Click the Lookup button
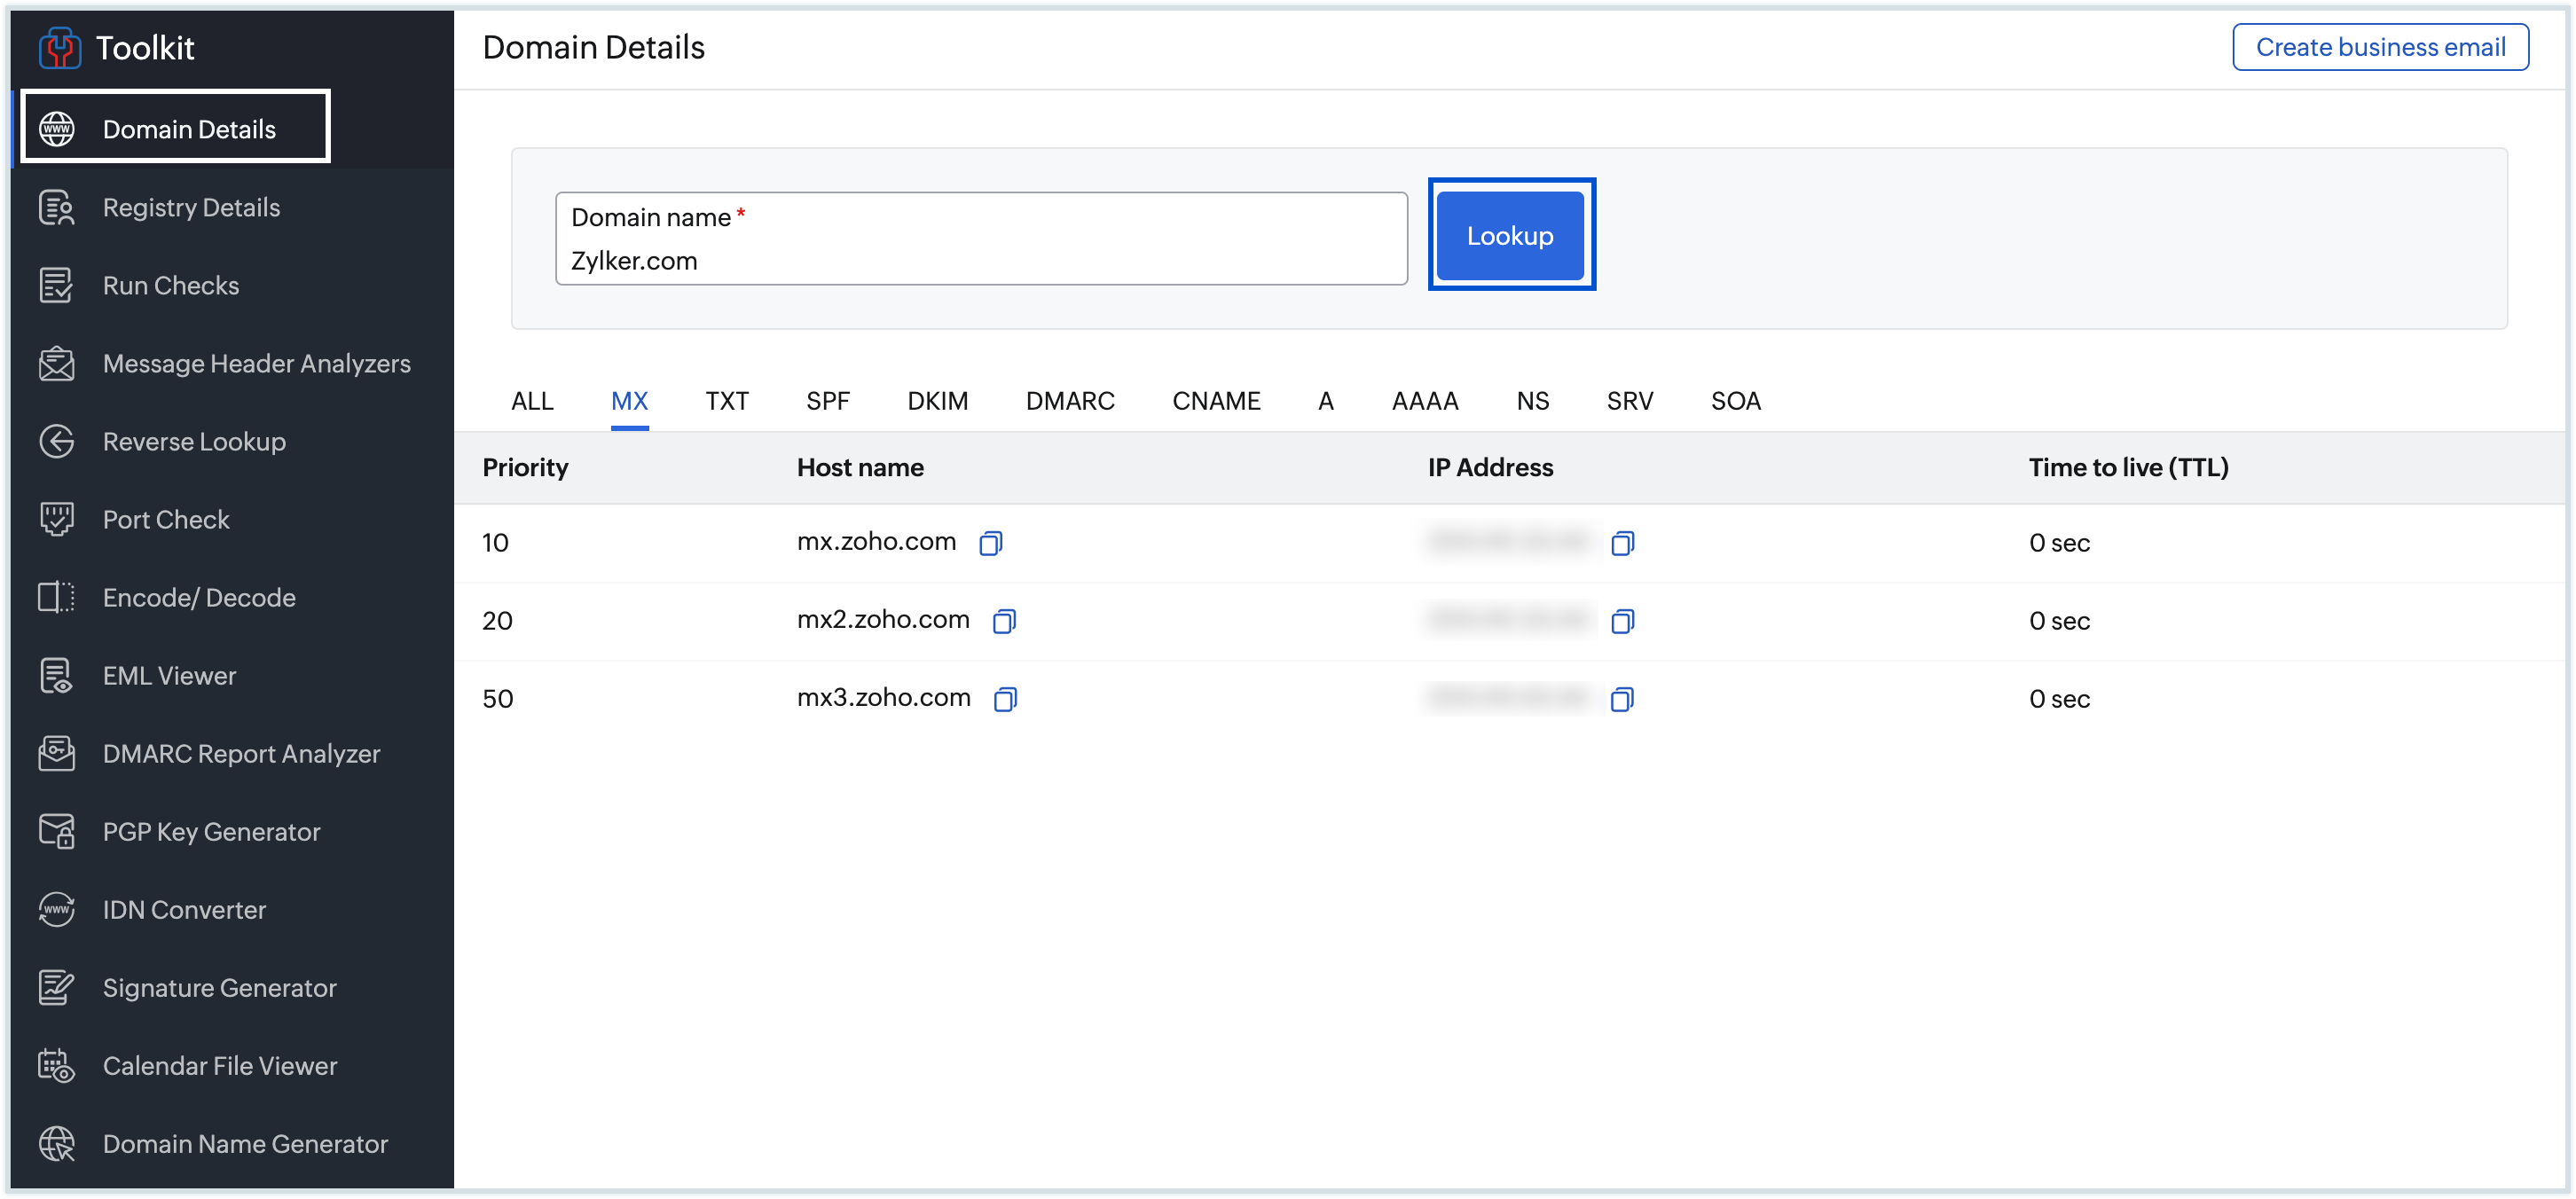 coord(1510,235)
